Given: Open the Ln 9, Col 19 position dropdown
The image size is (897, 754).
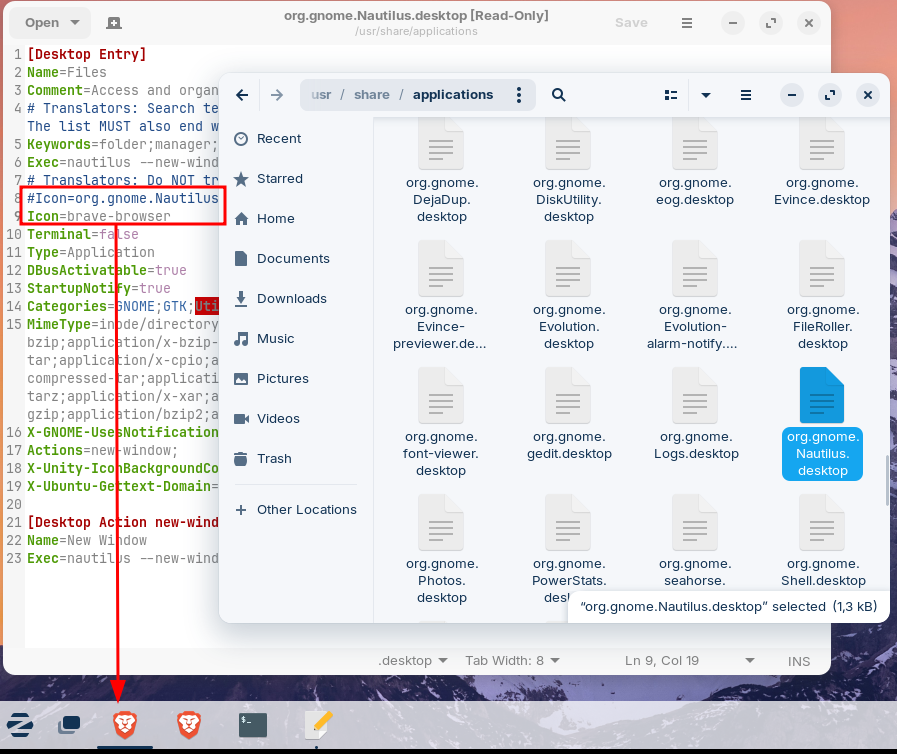Looking at the screenshot, I should [x=689, y=661].
